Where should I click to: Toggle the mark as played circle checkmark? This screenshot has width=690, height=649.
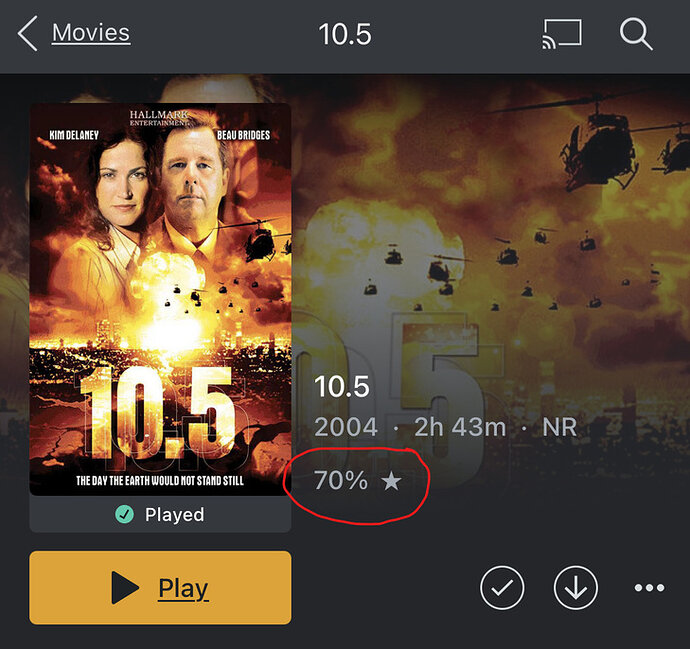click(502, 588)
